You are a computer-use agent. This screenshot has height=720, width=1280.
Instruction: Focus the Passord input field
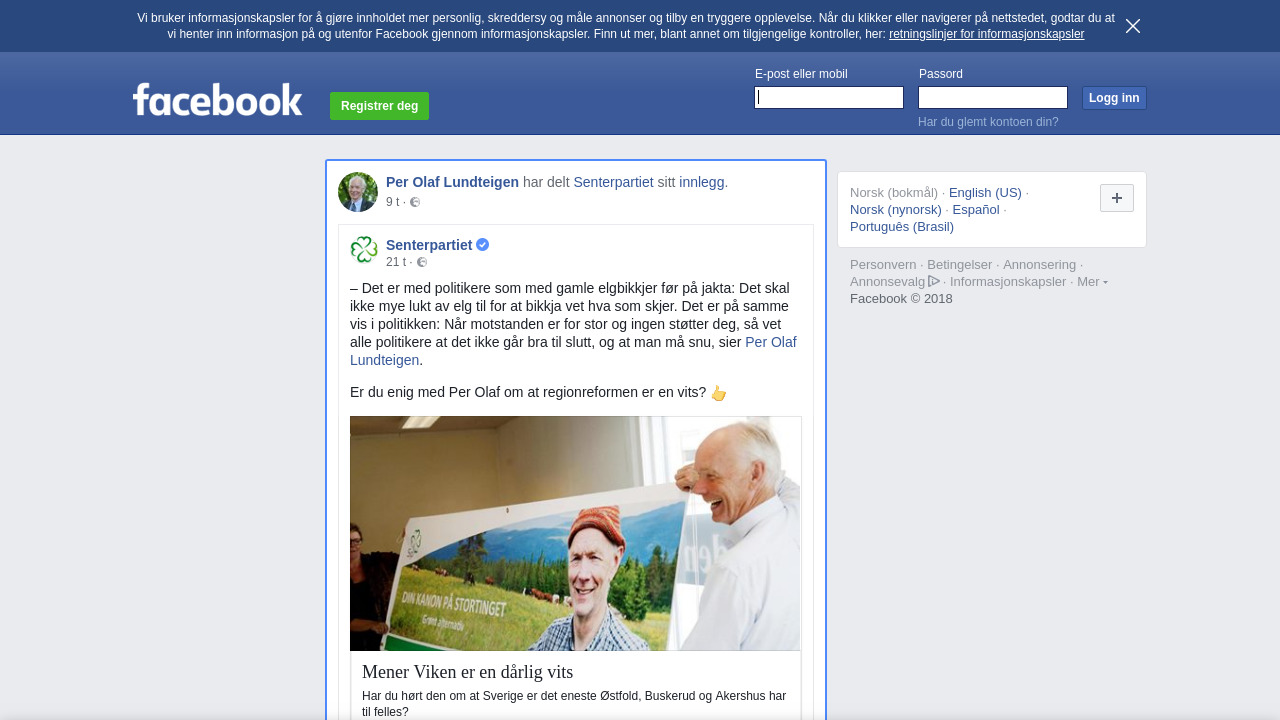click(993, 97)
